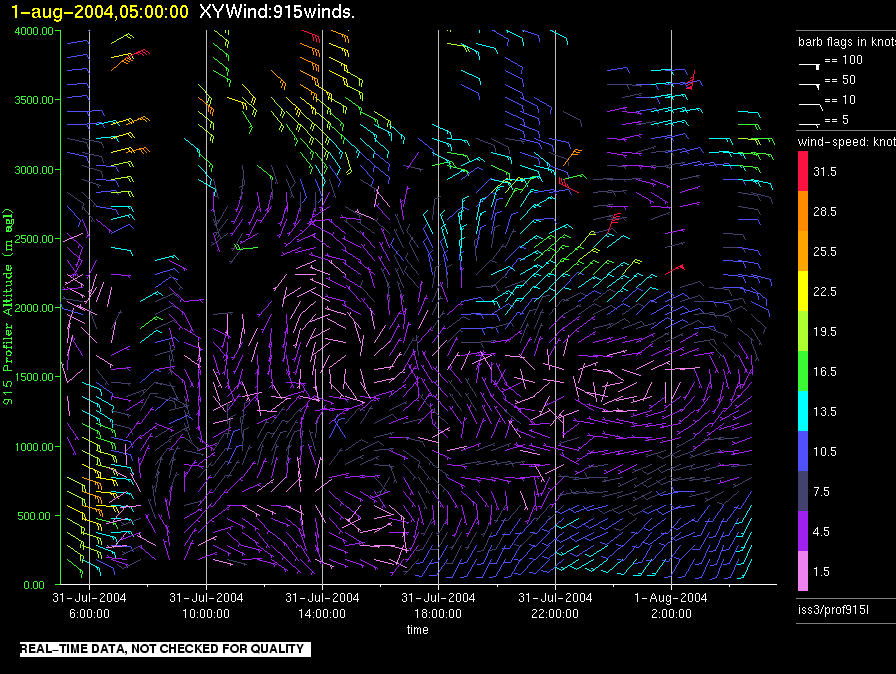Click the 22.5 knots yellow swatch
Screen dimensions: 896x674
point(803,291)
